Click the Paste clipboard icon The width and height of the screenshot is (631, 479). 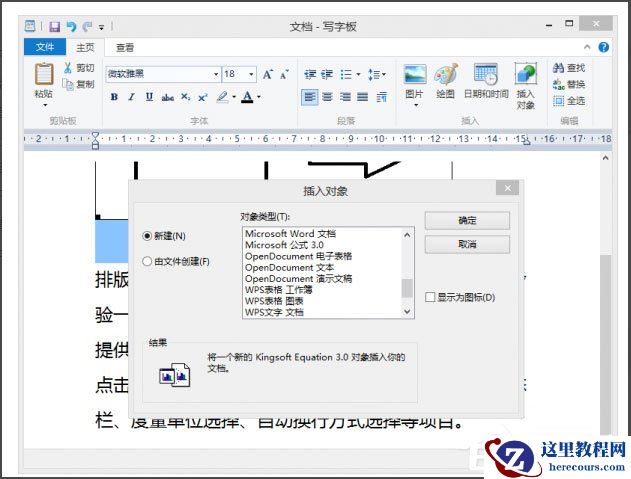click(x=43, y=74)
